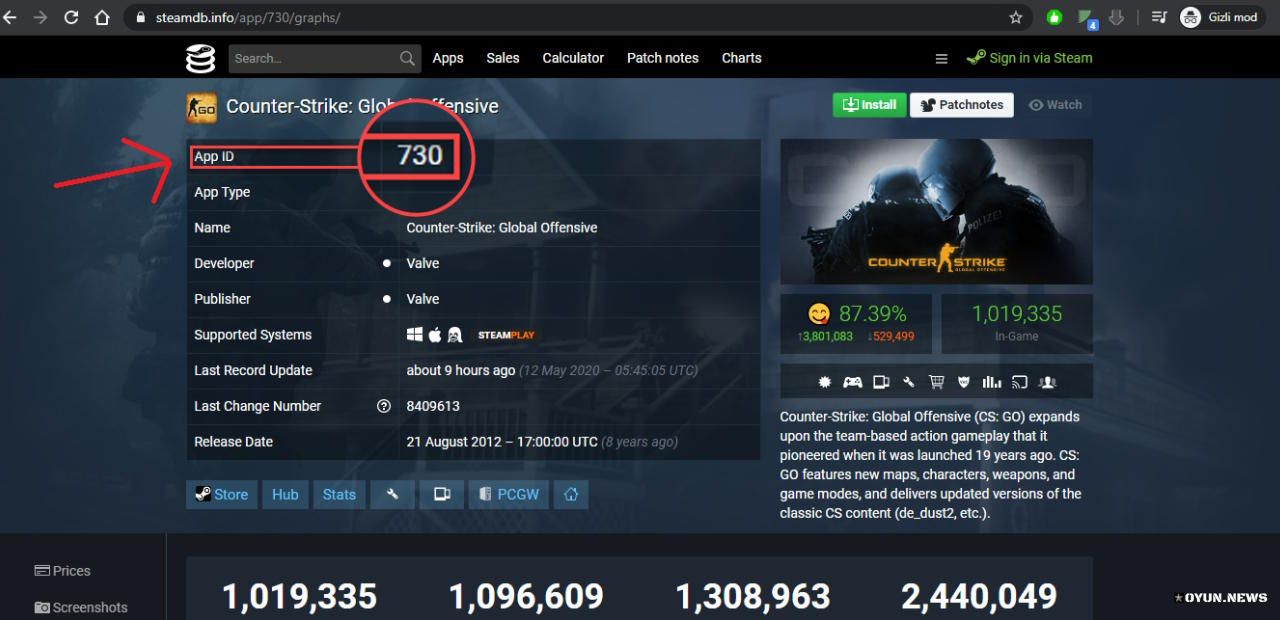Open the Apps menu item
Image resolution: width=1280 pixels, height=620 pixels.
(x=448, y=58)
